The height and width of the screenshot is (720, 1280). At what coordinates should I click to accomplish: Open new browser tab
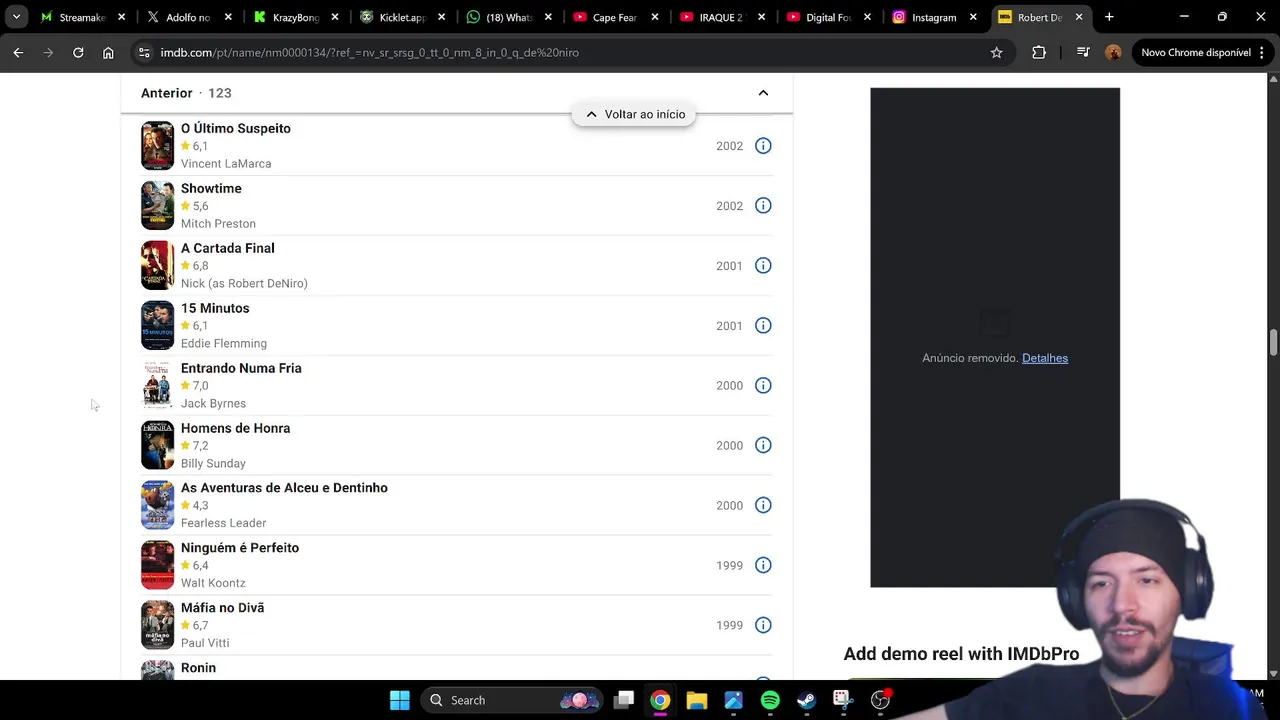1109,17
